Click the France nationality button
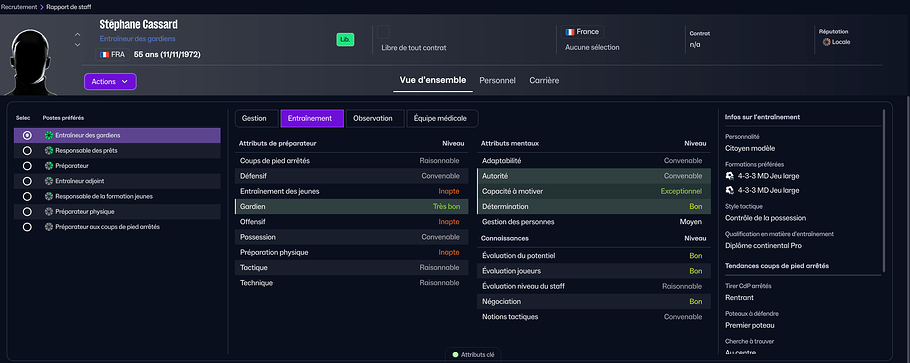Image resolution: width=910 pixels, height=363 pixels. (582, 32)
